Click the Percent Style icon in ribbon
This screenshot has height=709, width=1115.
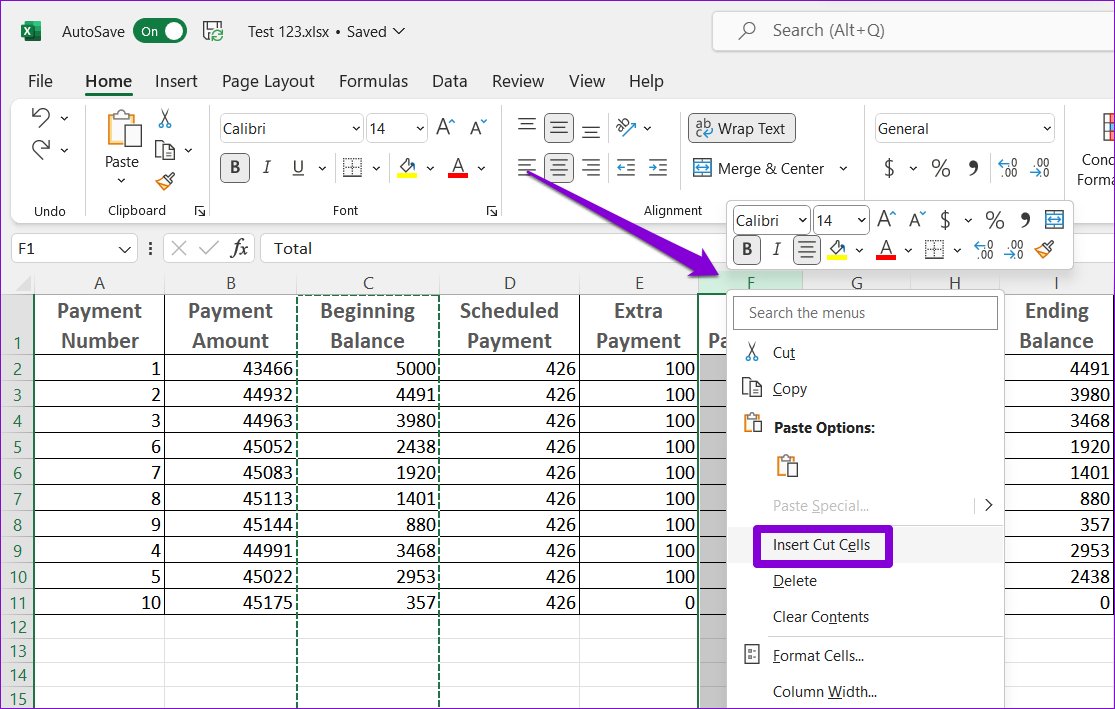[x=940, y=168]
